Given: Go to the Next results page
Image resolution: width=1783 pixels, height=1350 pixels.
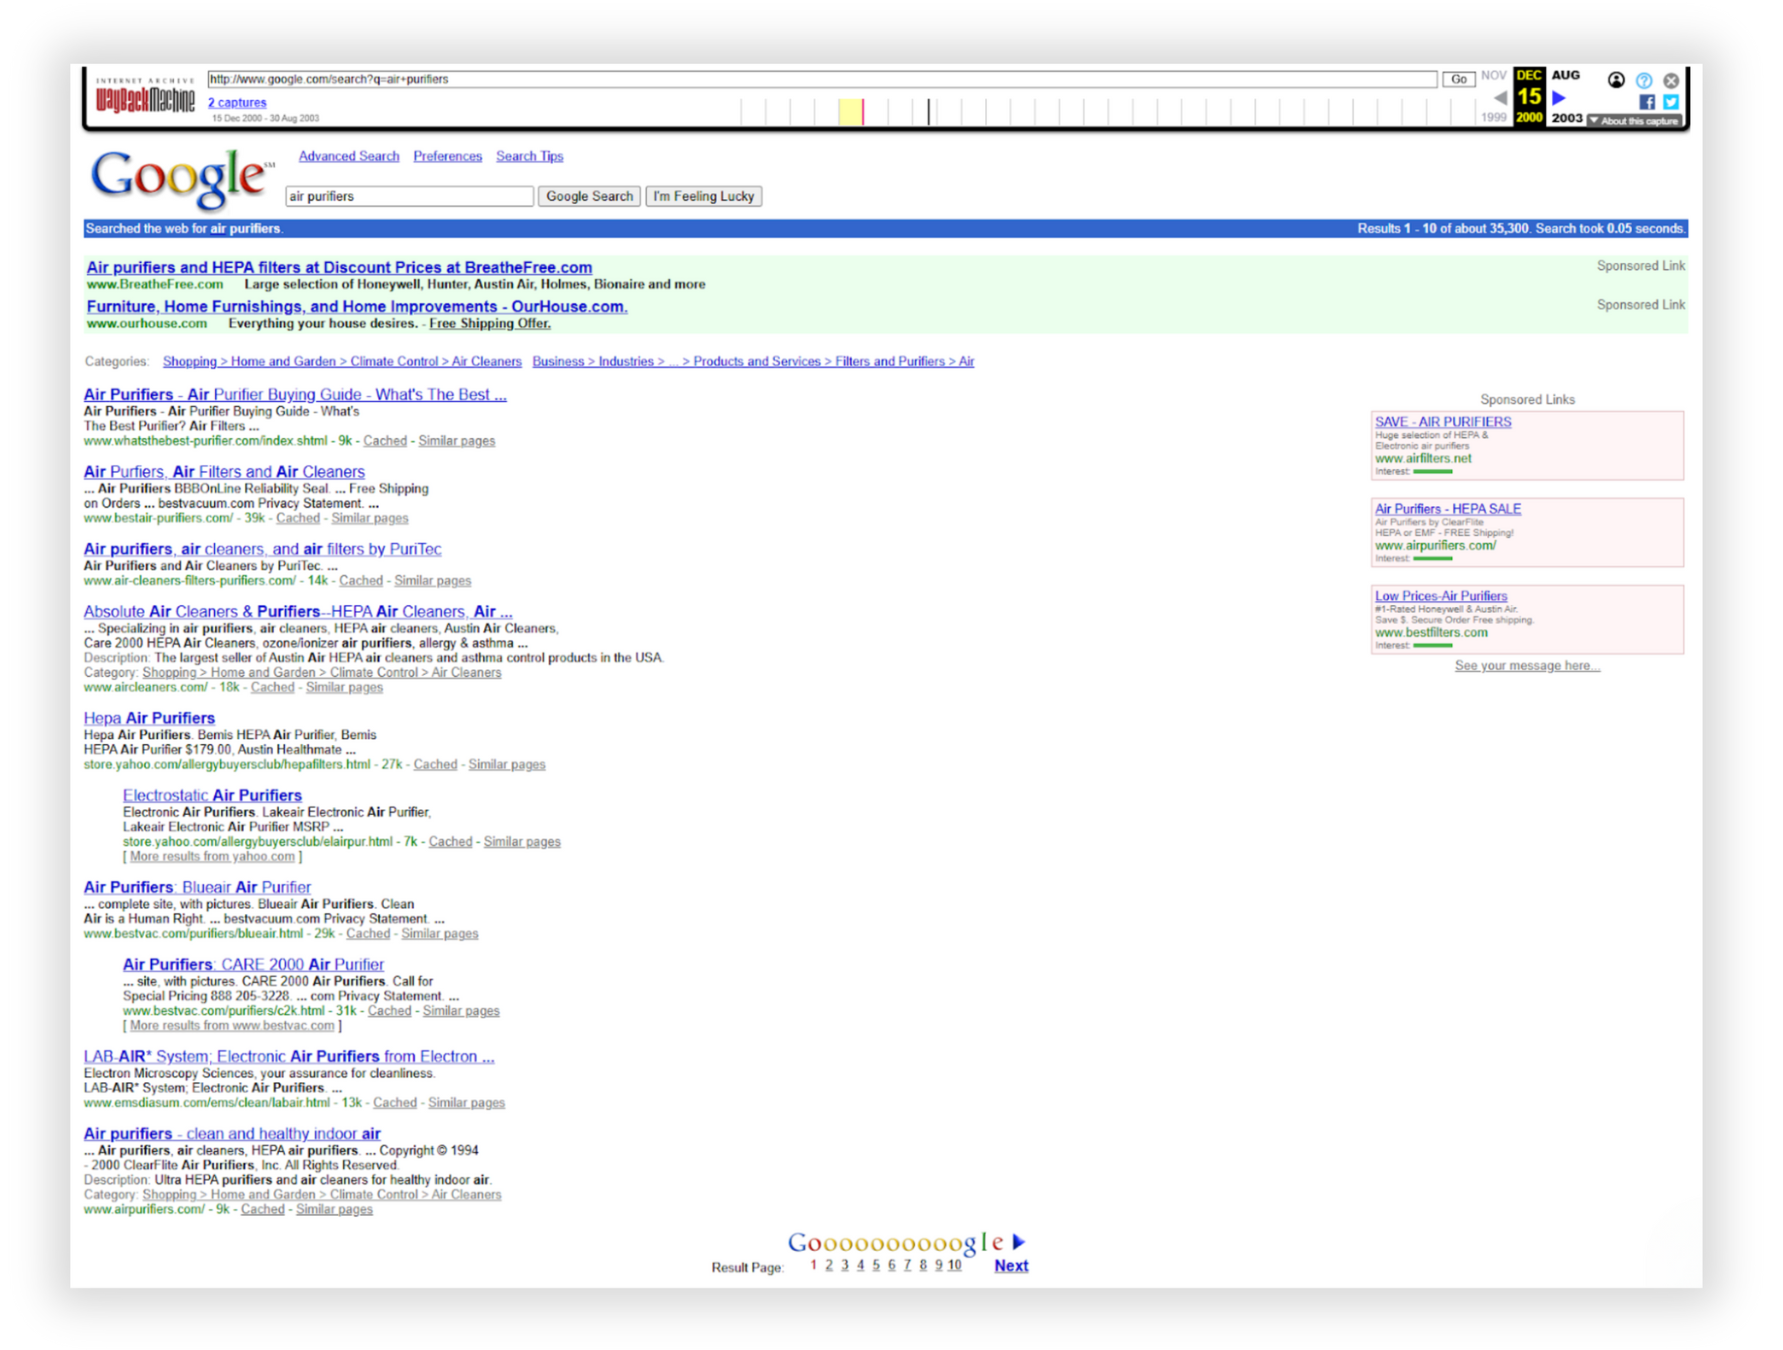Looking at the screenshot, I should 1011,1265.
